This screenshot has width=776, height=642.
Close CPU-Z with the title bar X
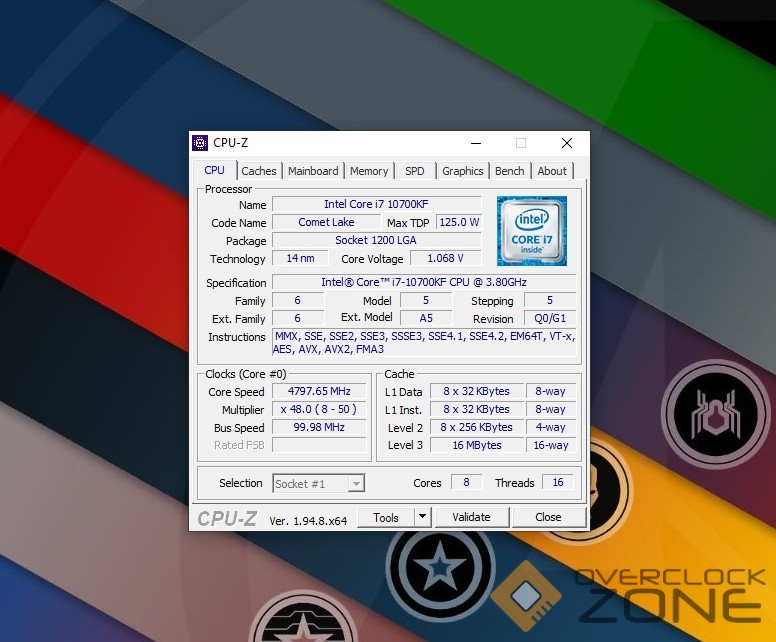point(567,143)
